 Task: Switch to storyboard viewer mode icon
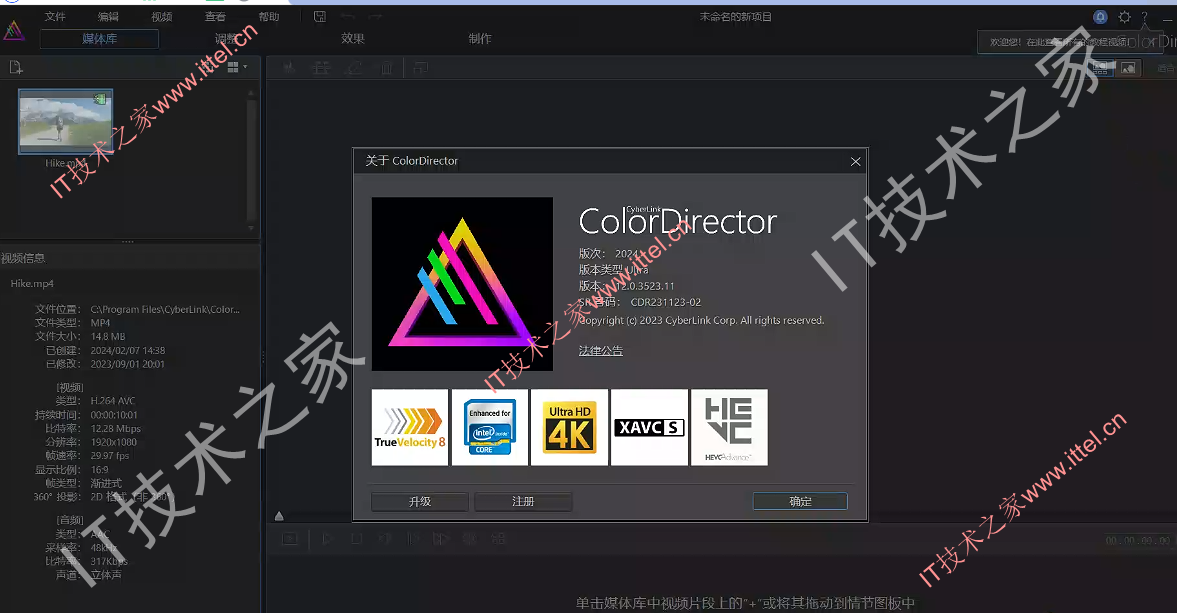(x=1100, y=68)
